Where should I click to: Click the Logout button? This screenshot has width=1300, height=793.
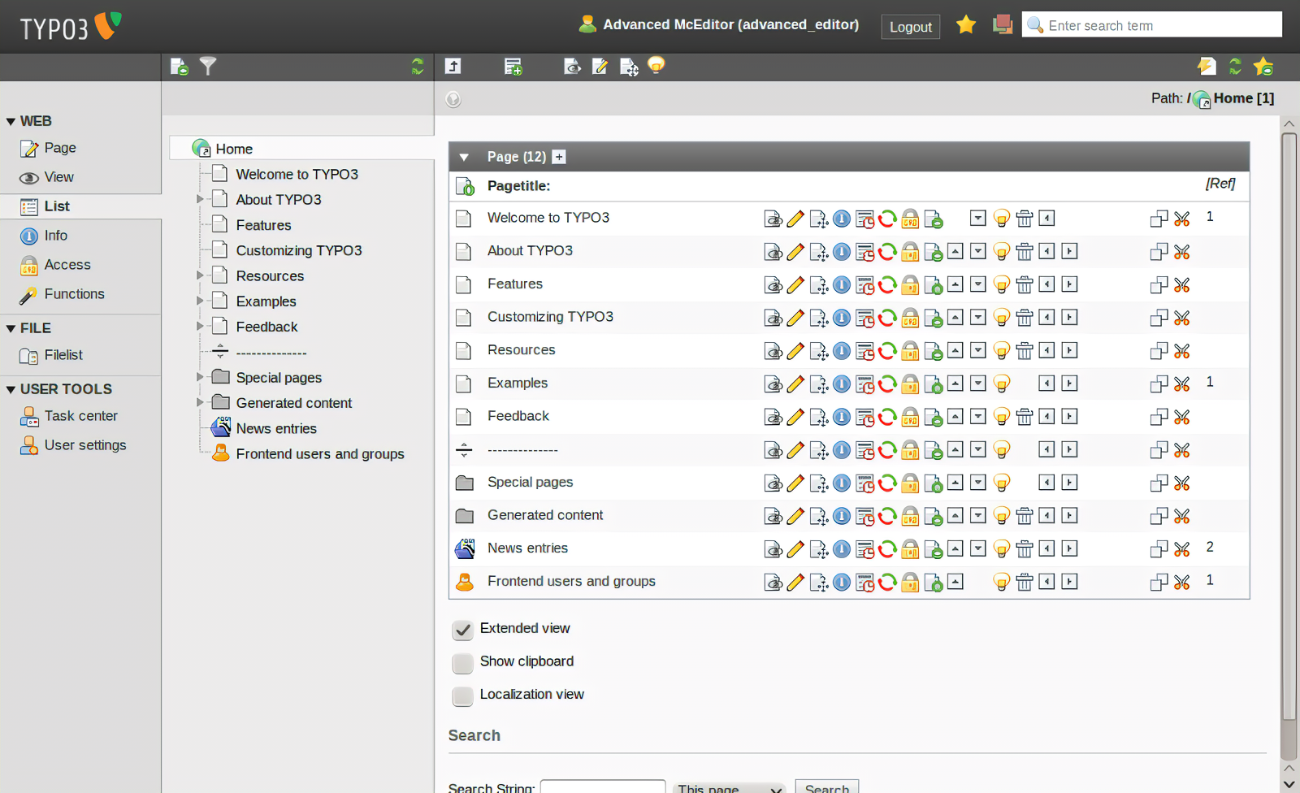pyautogui.click(x=910, y=27)
